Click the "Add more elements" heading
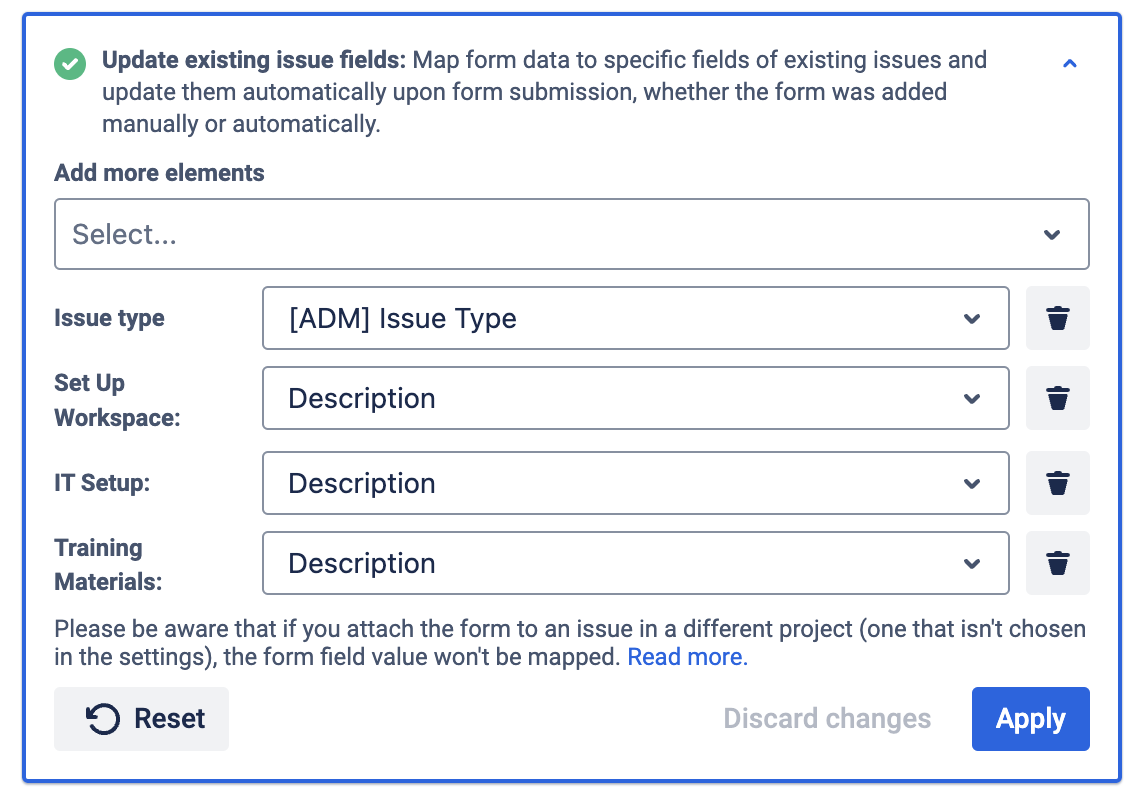The image size is (1144, 804). (x=159, y=173)
